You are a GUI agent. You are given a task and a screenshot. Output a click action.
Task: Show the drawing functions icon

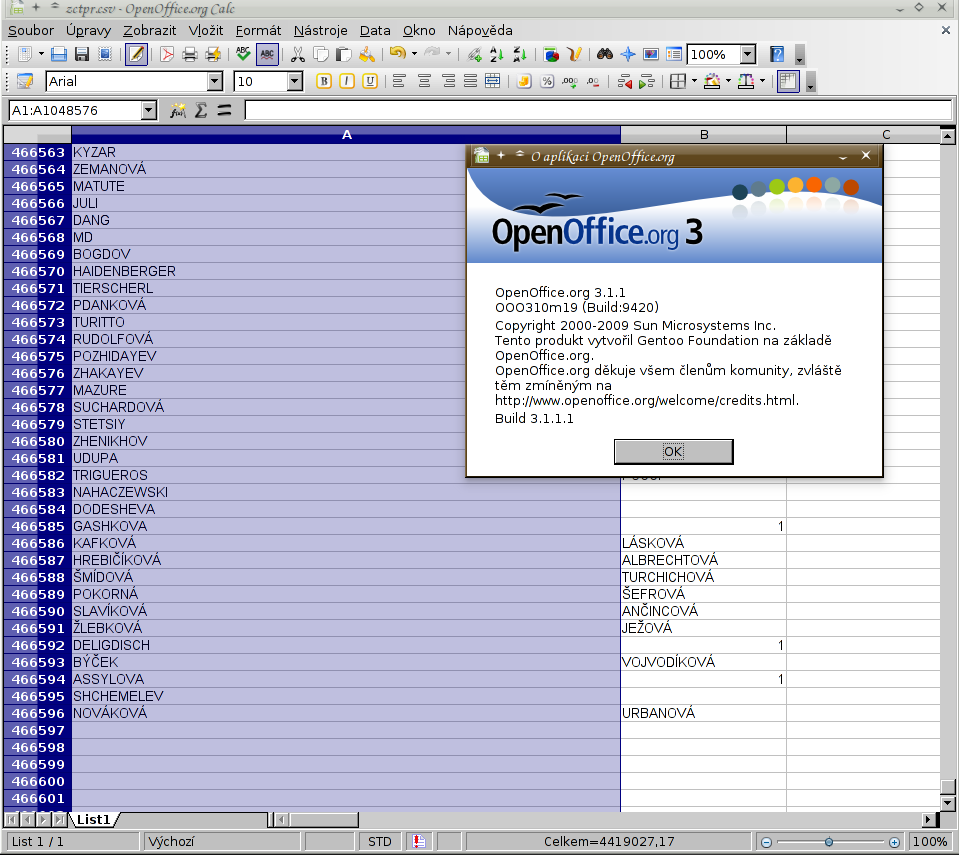(x=574, y=54)
